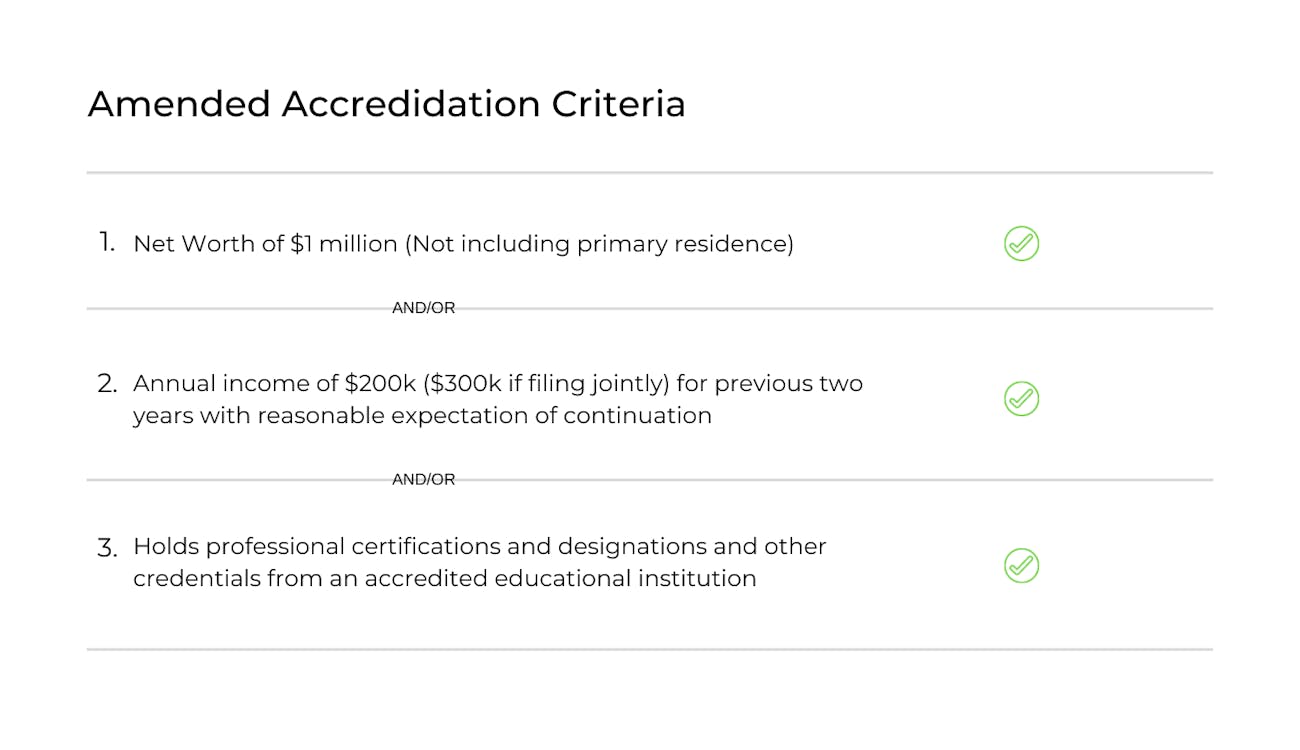Click the green checkmark beside Annual income criterion
Viewport: 1300px width, 750px height.
tap(1021, 398)
